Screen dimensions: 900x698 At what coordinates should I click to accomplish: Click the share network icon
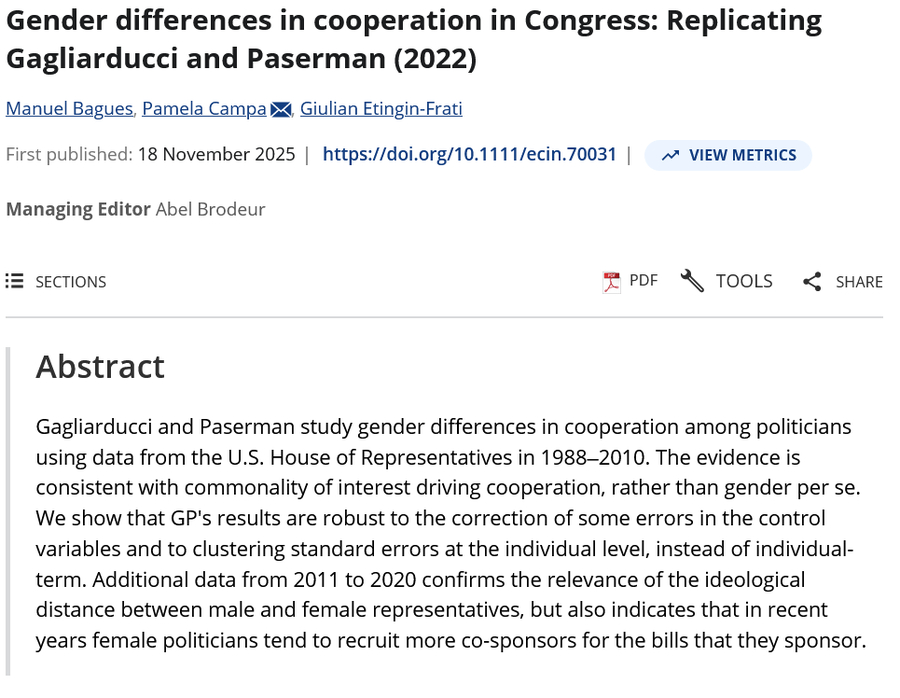tap(812, 282)
